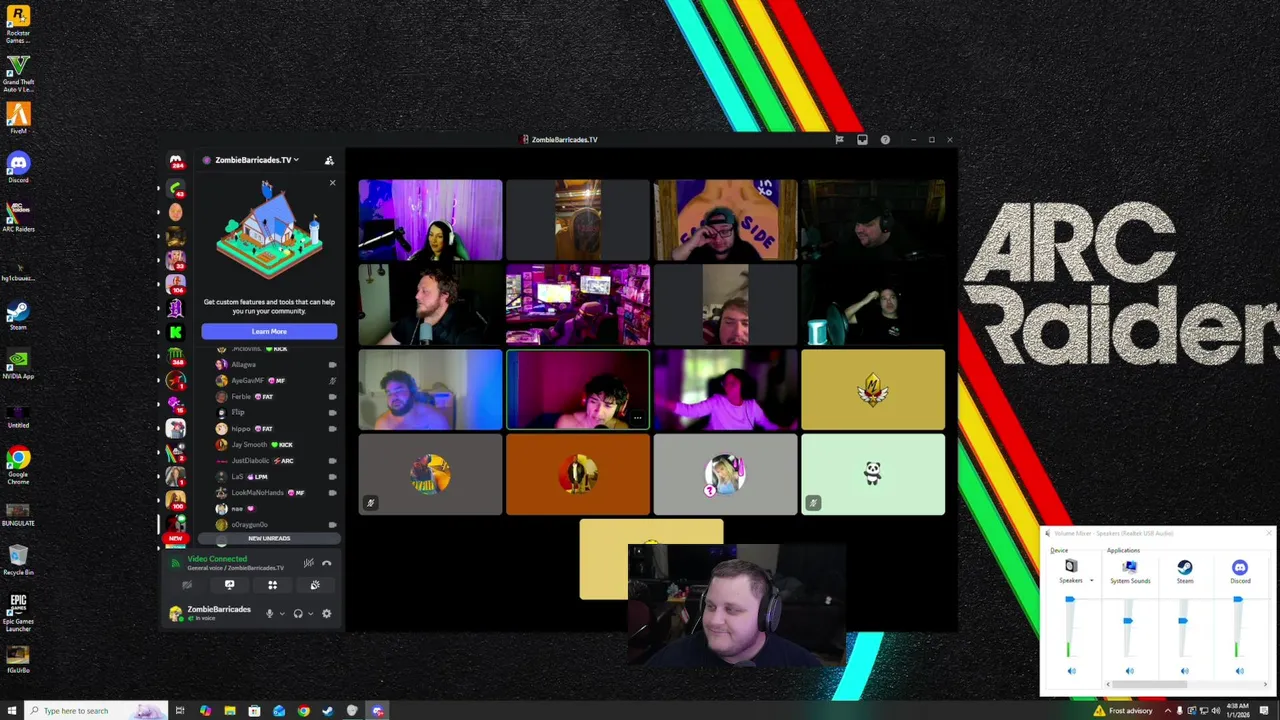Open headphone output options arrow

(x=310, y=613)
